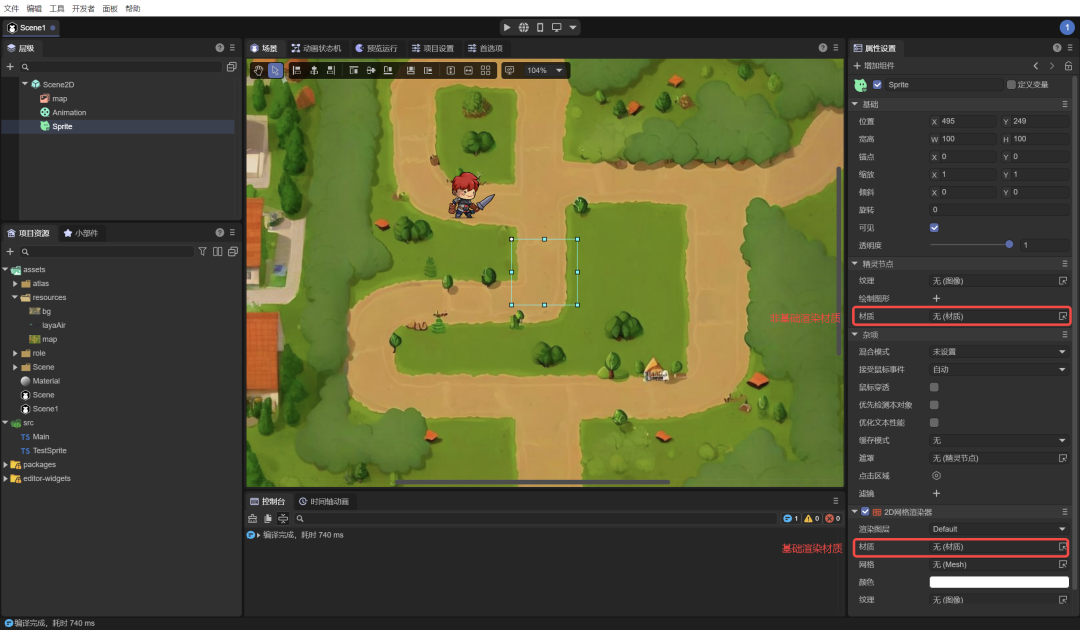The height and width of the screenshot is (630, 1080).
Task: Click the align top edges icon
Action: click(x=353, y=70)
